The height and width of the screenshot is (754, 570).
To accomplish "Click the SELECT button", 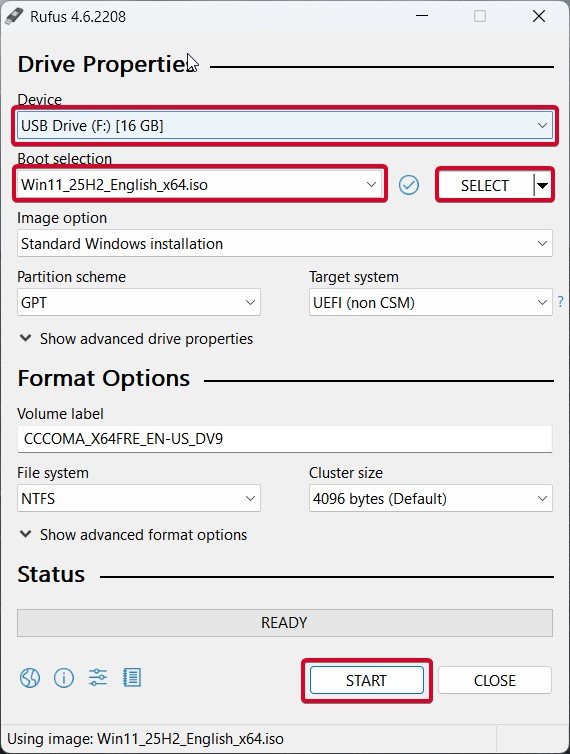I will tap(485, 186).
